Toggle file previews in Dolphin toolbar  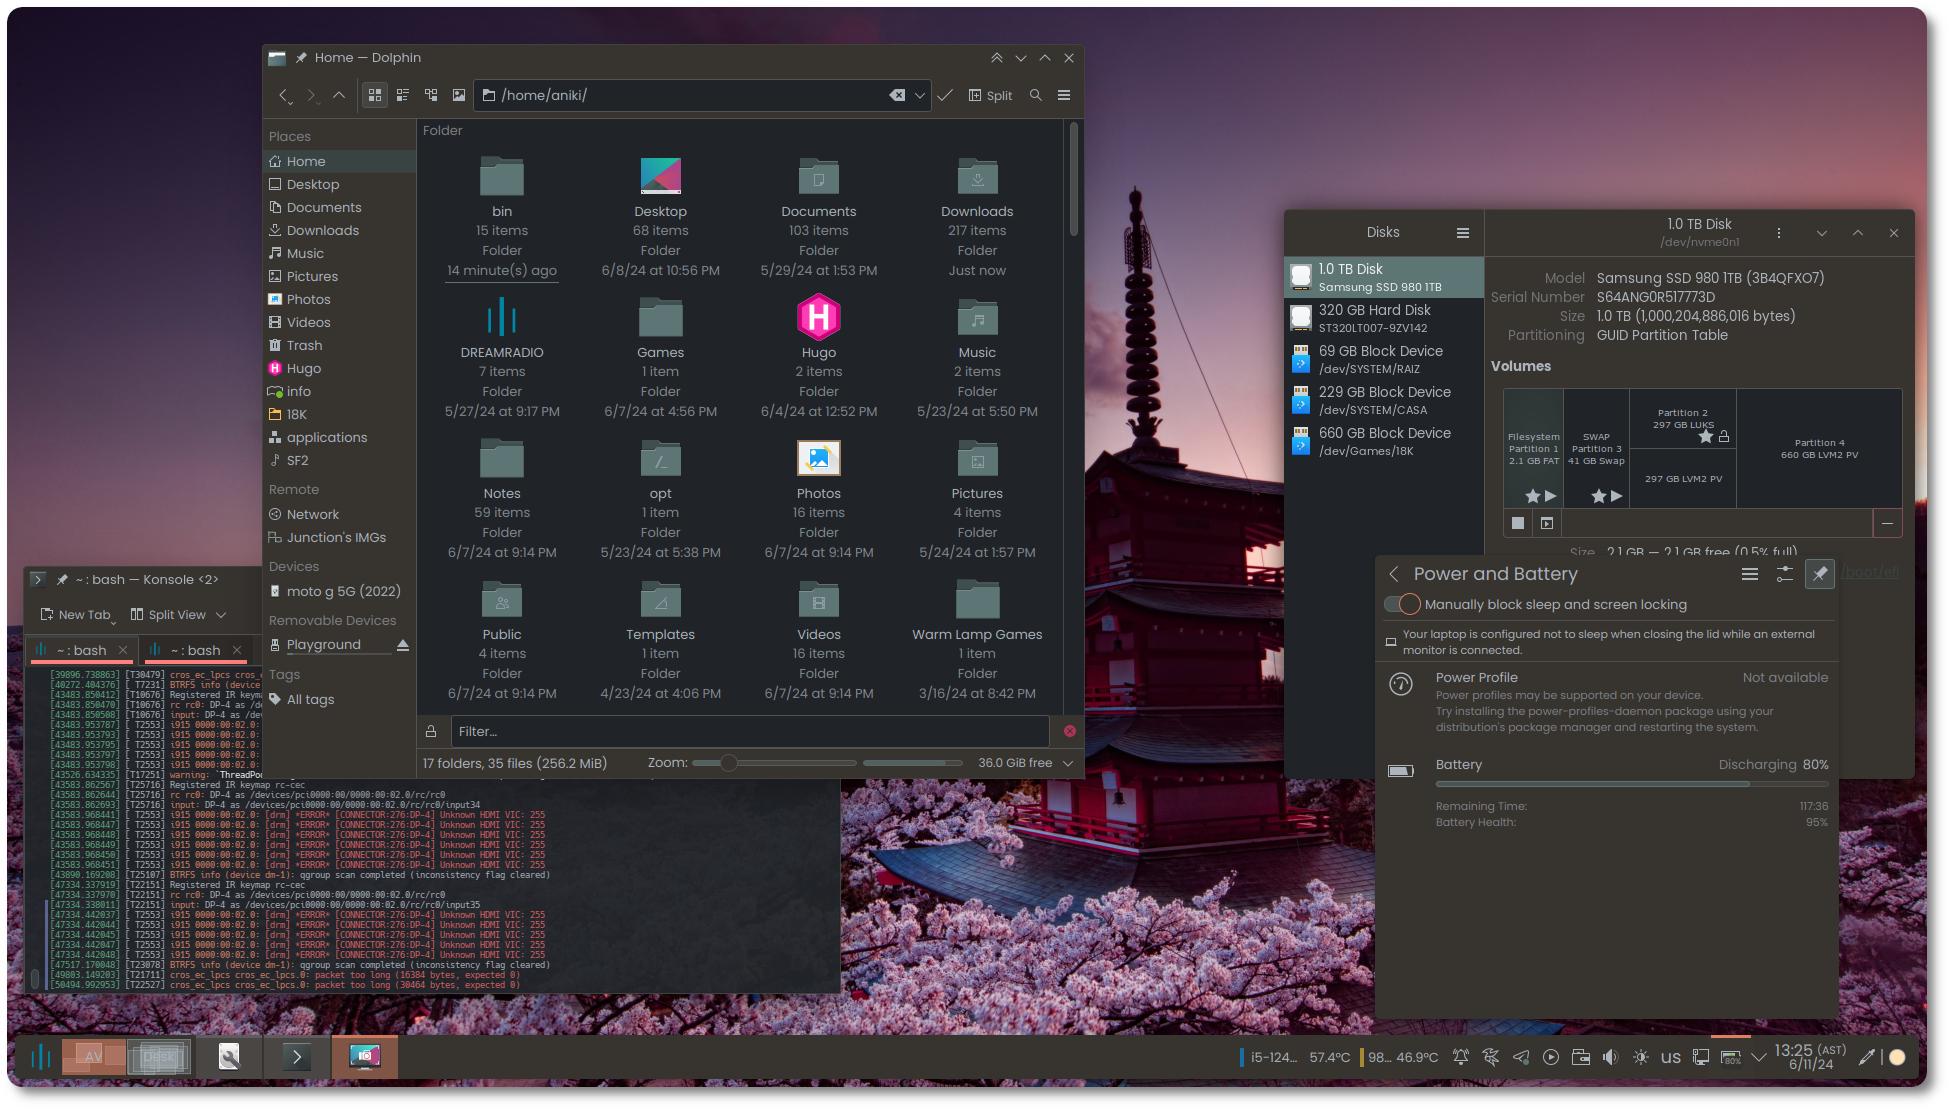click(459, 95)
